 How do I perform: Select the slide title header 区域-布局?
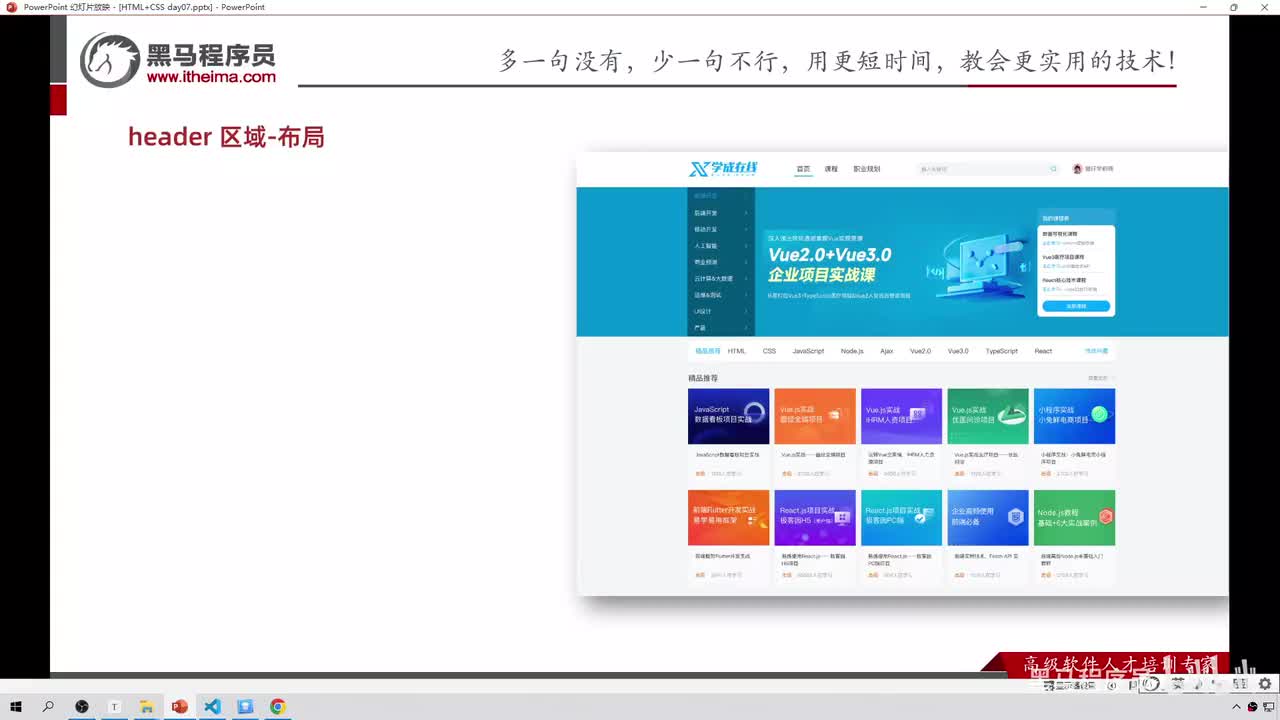226,137
